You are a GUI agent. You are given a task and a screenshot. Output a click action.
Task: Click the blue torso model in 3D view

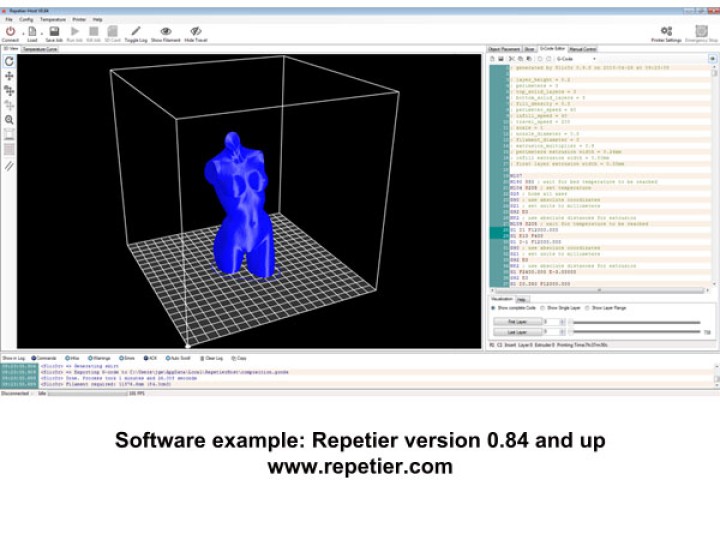(x=239, y=205)
